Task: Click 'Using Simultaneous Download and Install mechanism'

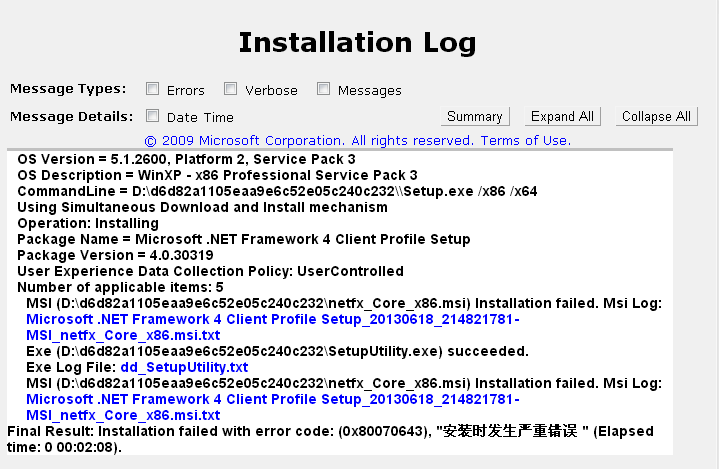Action: pos(202,207)
